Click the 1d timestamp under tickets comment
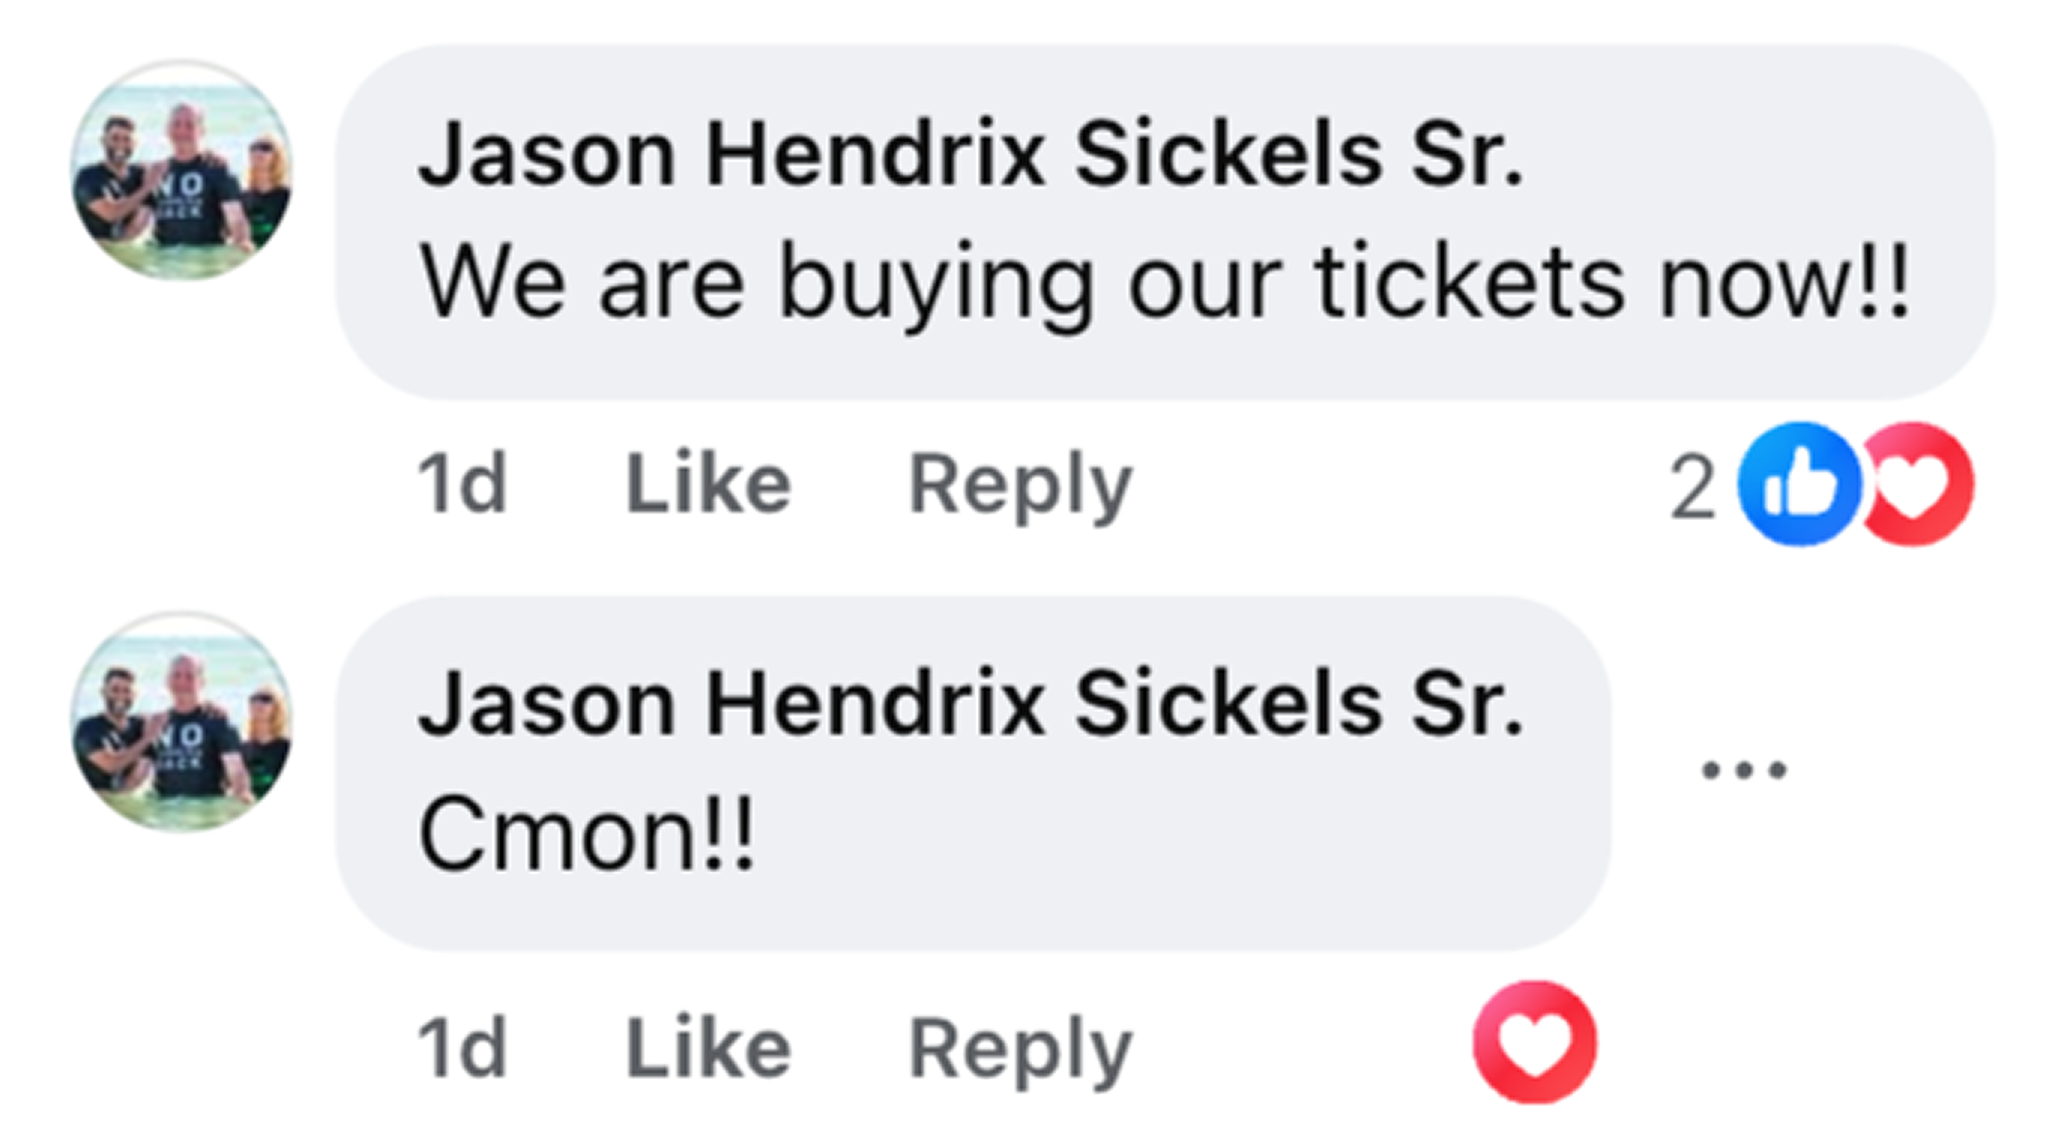Viewport: 2067px width, 1143px height. click(461, 485)
